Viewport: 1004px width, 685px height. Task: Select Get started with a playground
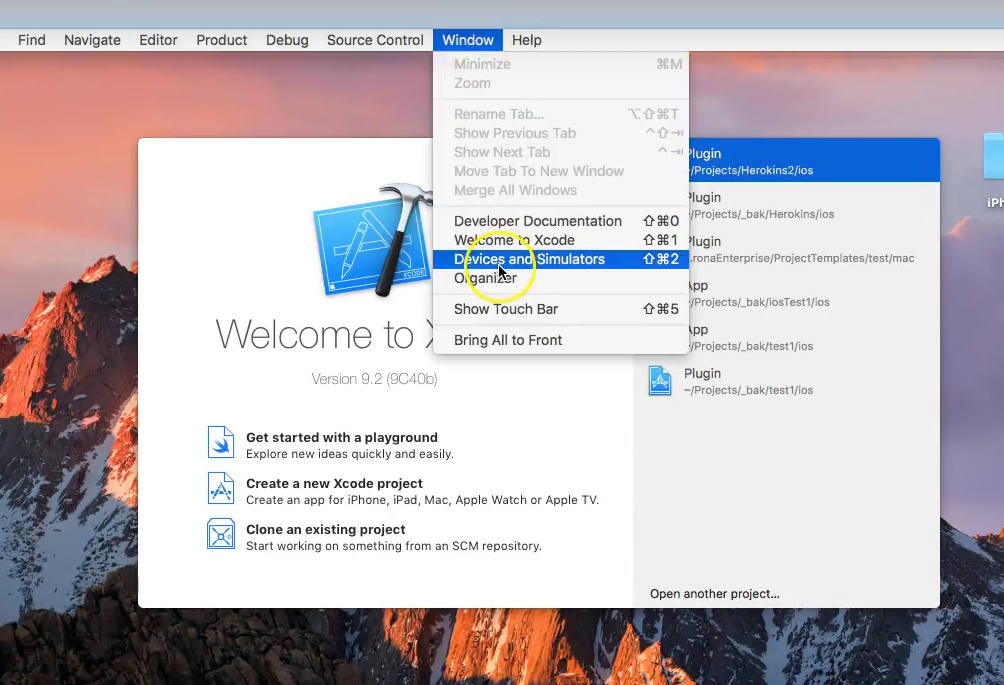click(x=341, y=438)
